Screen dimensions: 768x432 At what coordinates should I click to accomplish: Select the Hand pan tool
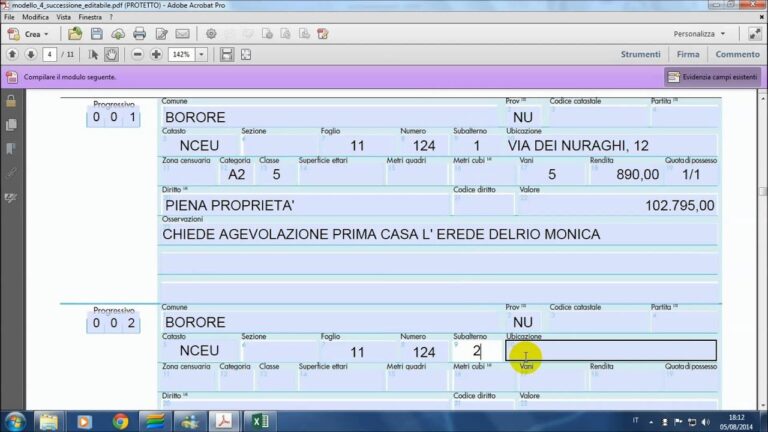[111, 54]
